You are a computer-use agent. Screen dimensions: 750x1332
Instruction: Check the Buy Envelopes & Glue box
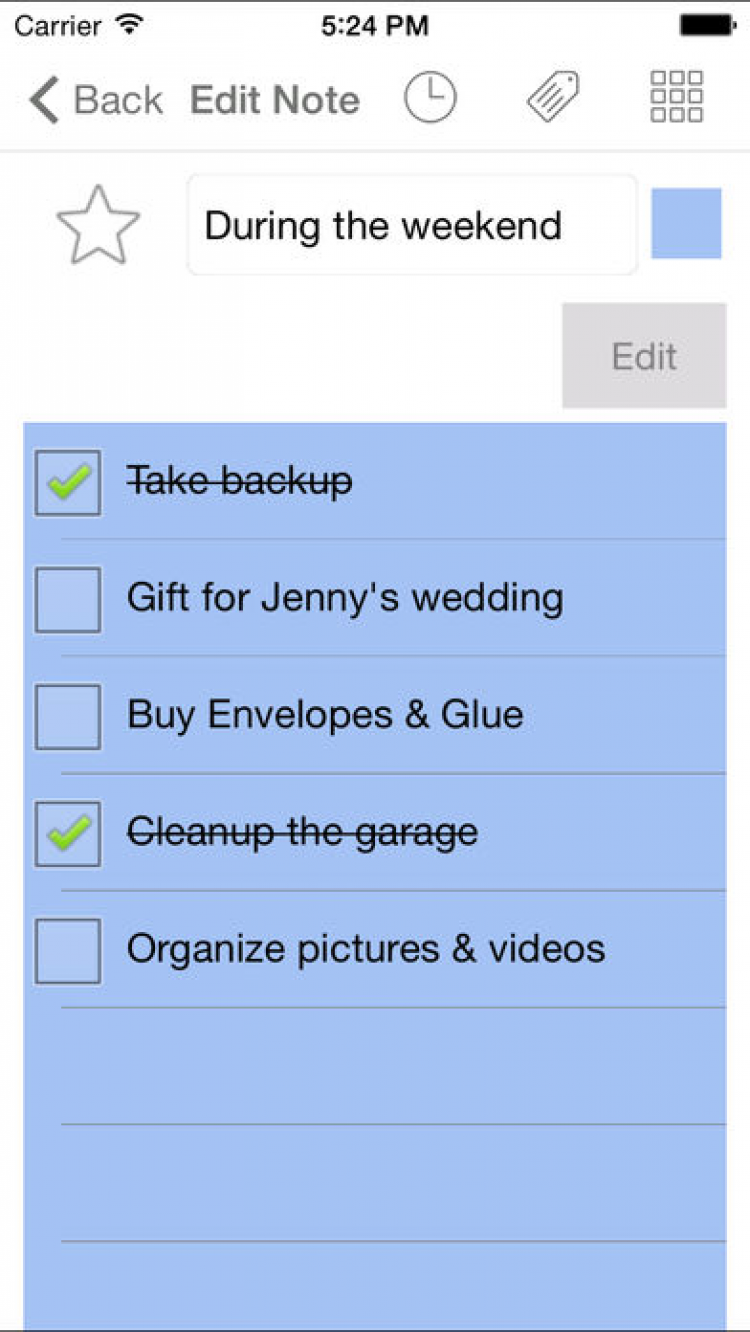click(x=68, y=717)
